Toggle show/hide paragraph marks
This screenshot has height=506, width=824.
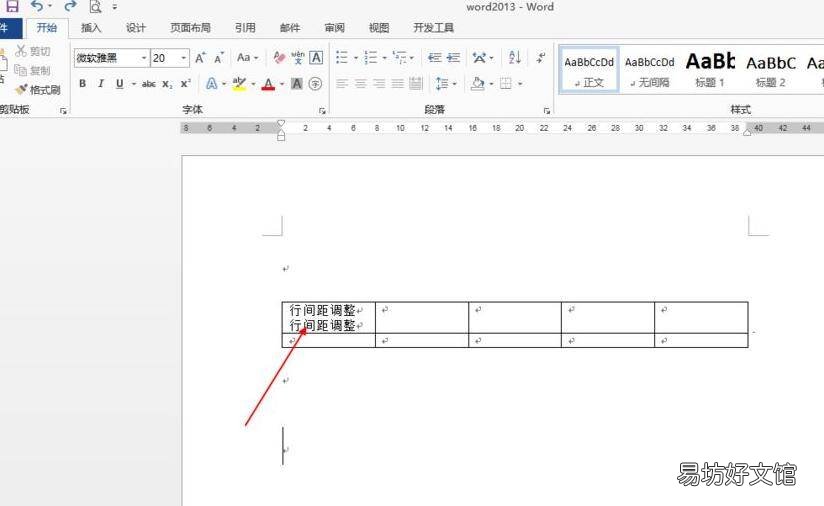pyautogui.click(x=541, y=57)
